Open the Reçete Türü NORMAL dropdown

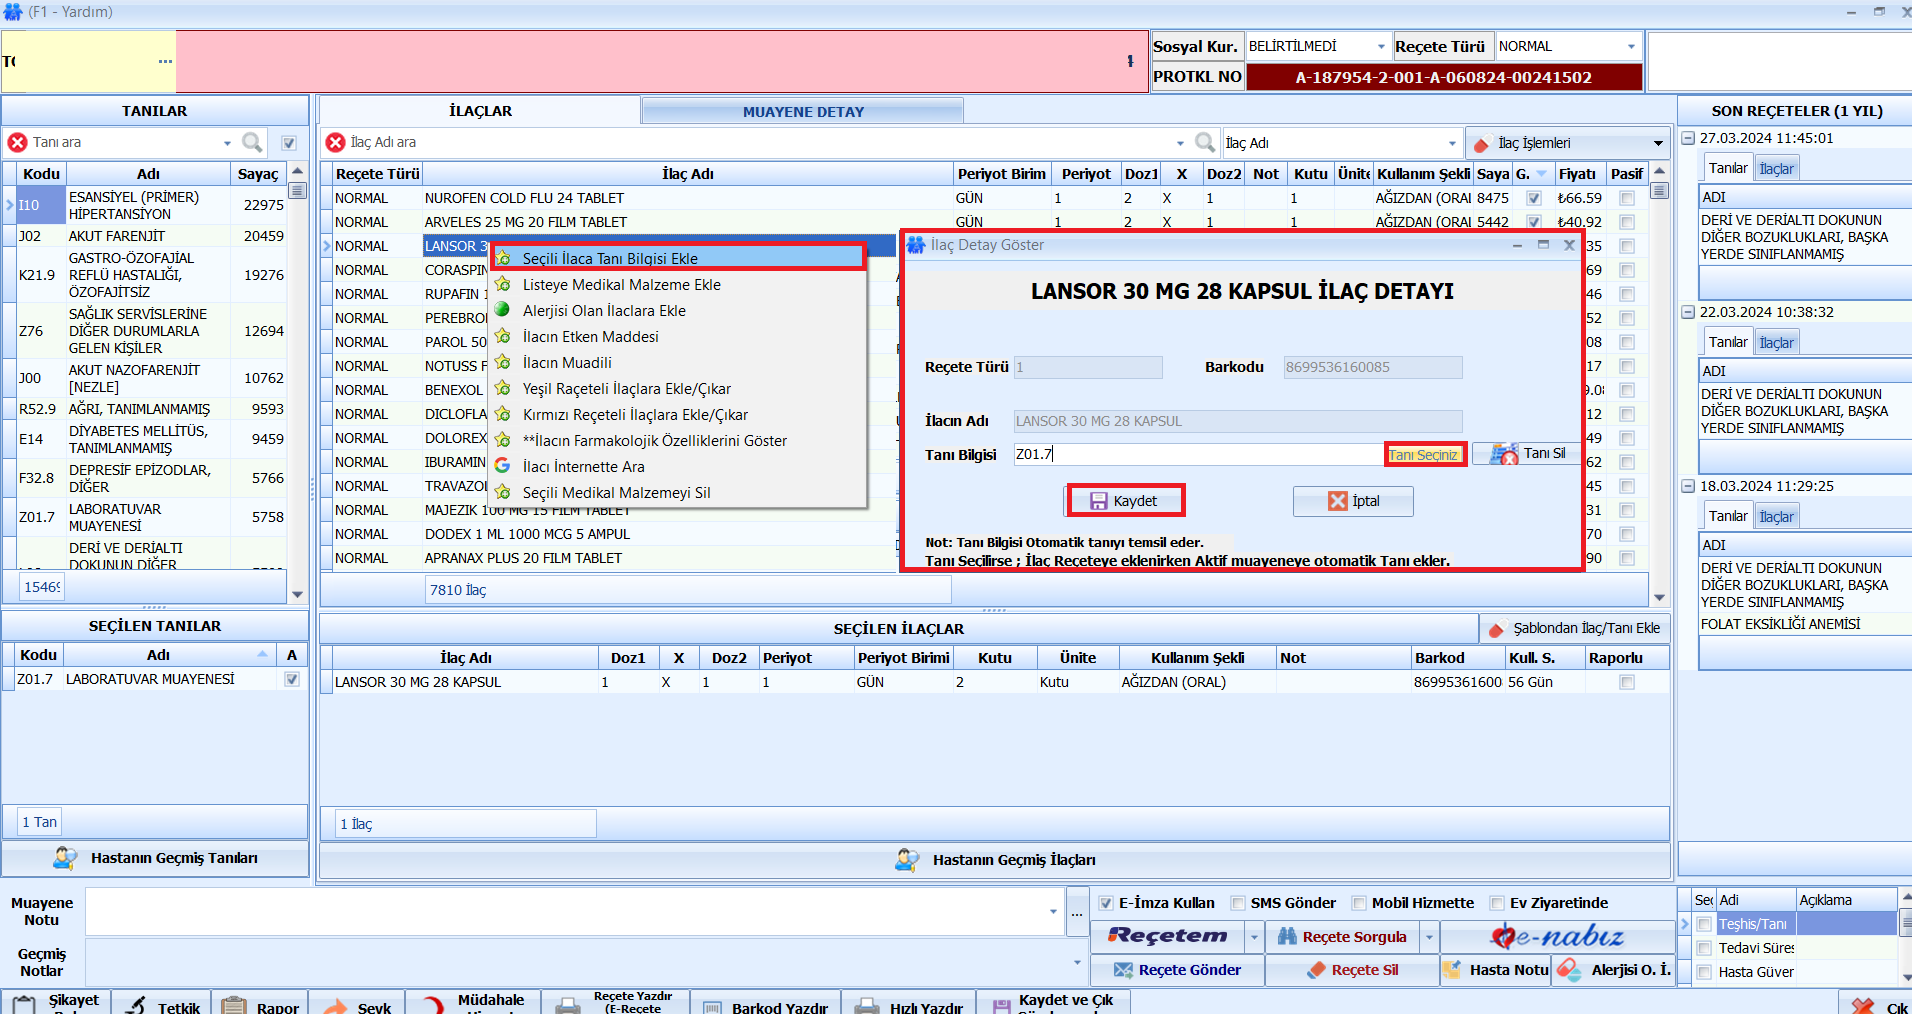point(1631,46)
